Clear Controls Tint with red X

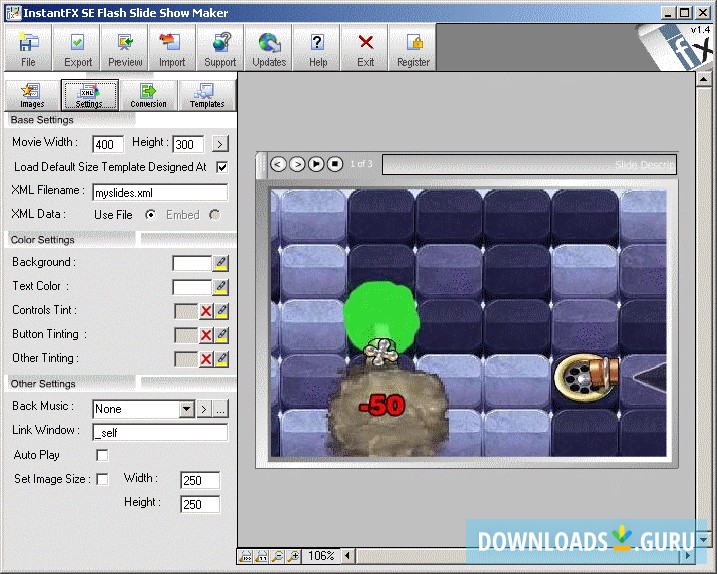point(206,311)
